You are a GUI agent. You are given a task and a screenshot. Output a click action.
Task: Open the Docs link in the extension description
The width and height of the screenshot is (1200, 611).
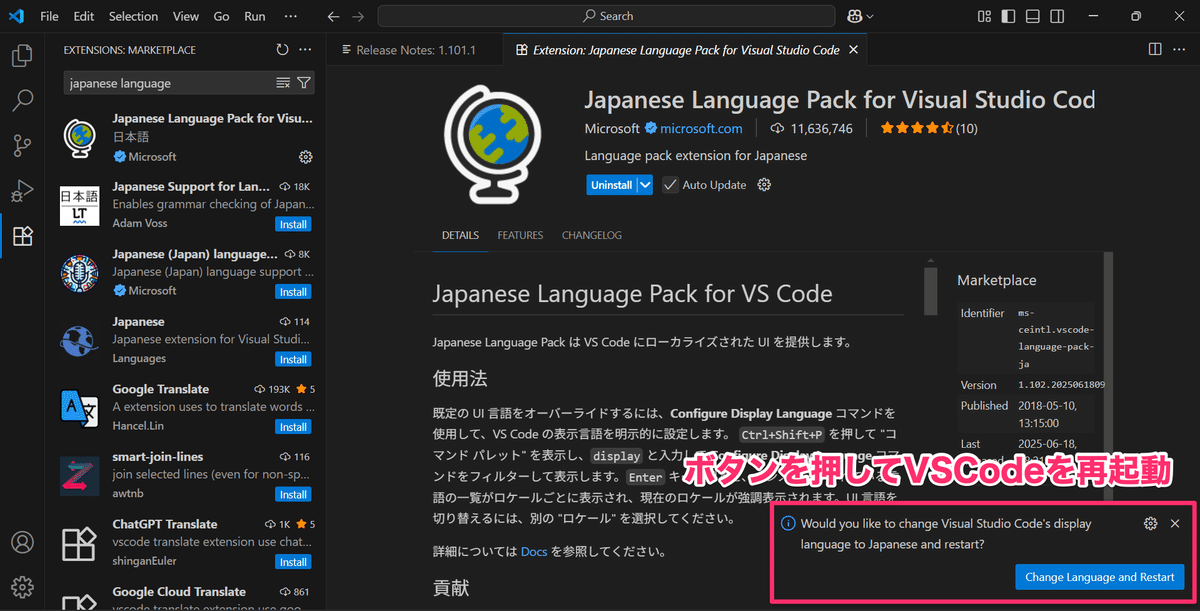click(x=533, y=551)
